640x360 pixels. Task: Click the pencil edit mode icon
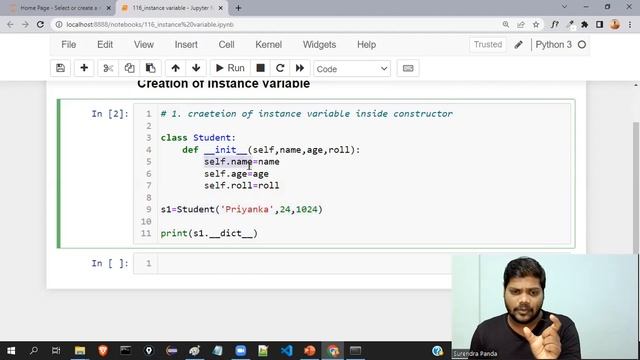tap(518, 44)
